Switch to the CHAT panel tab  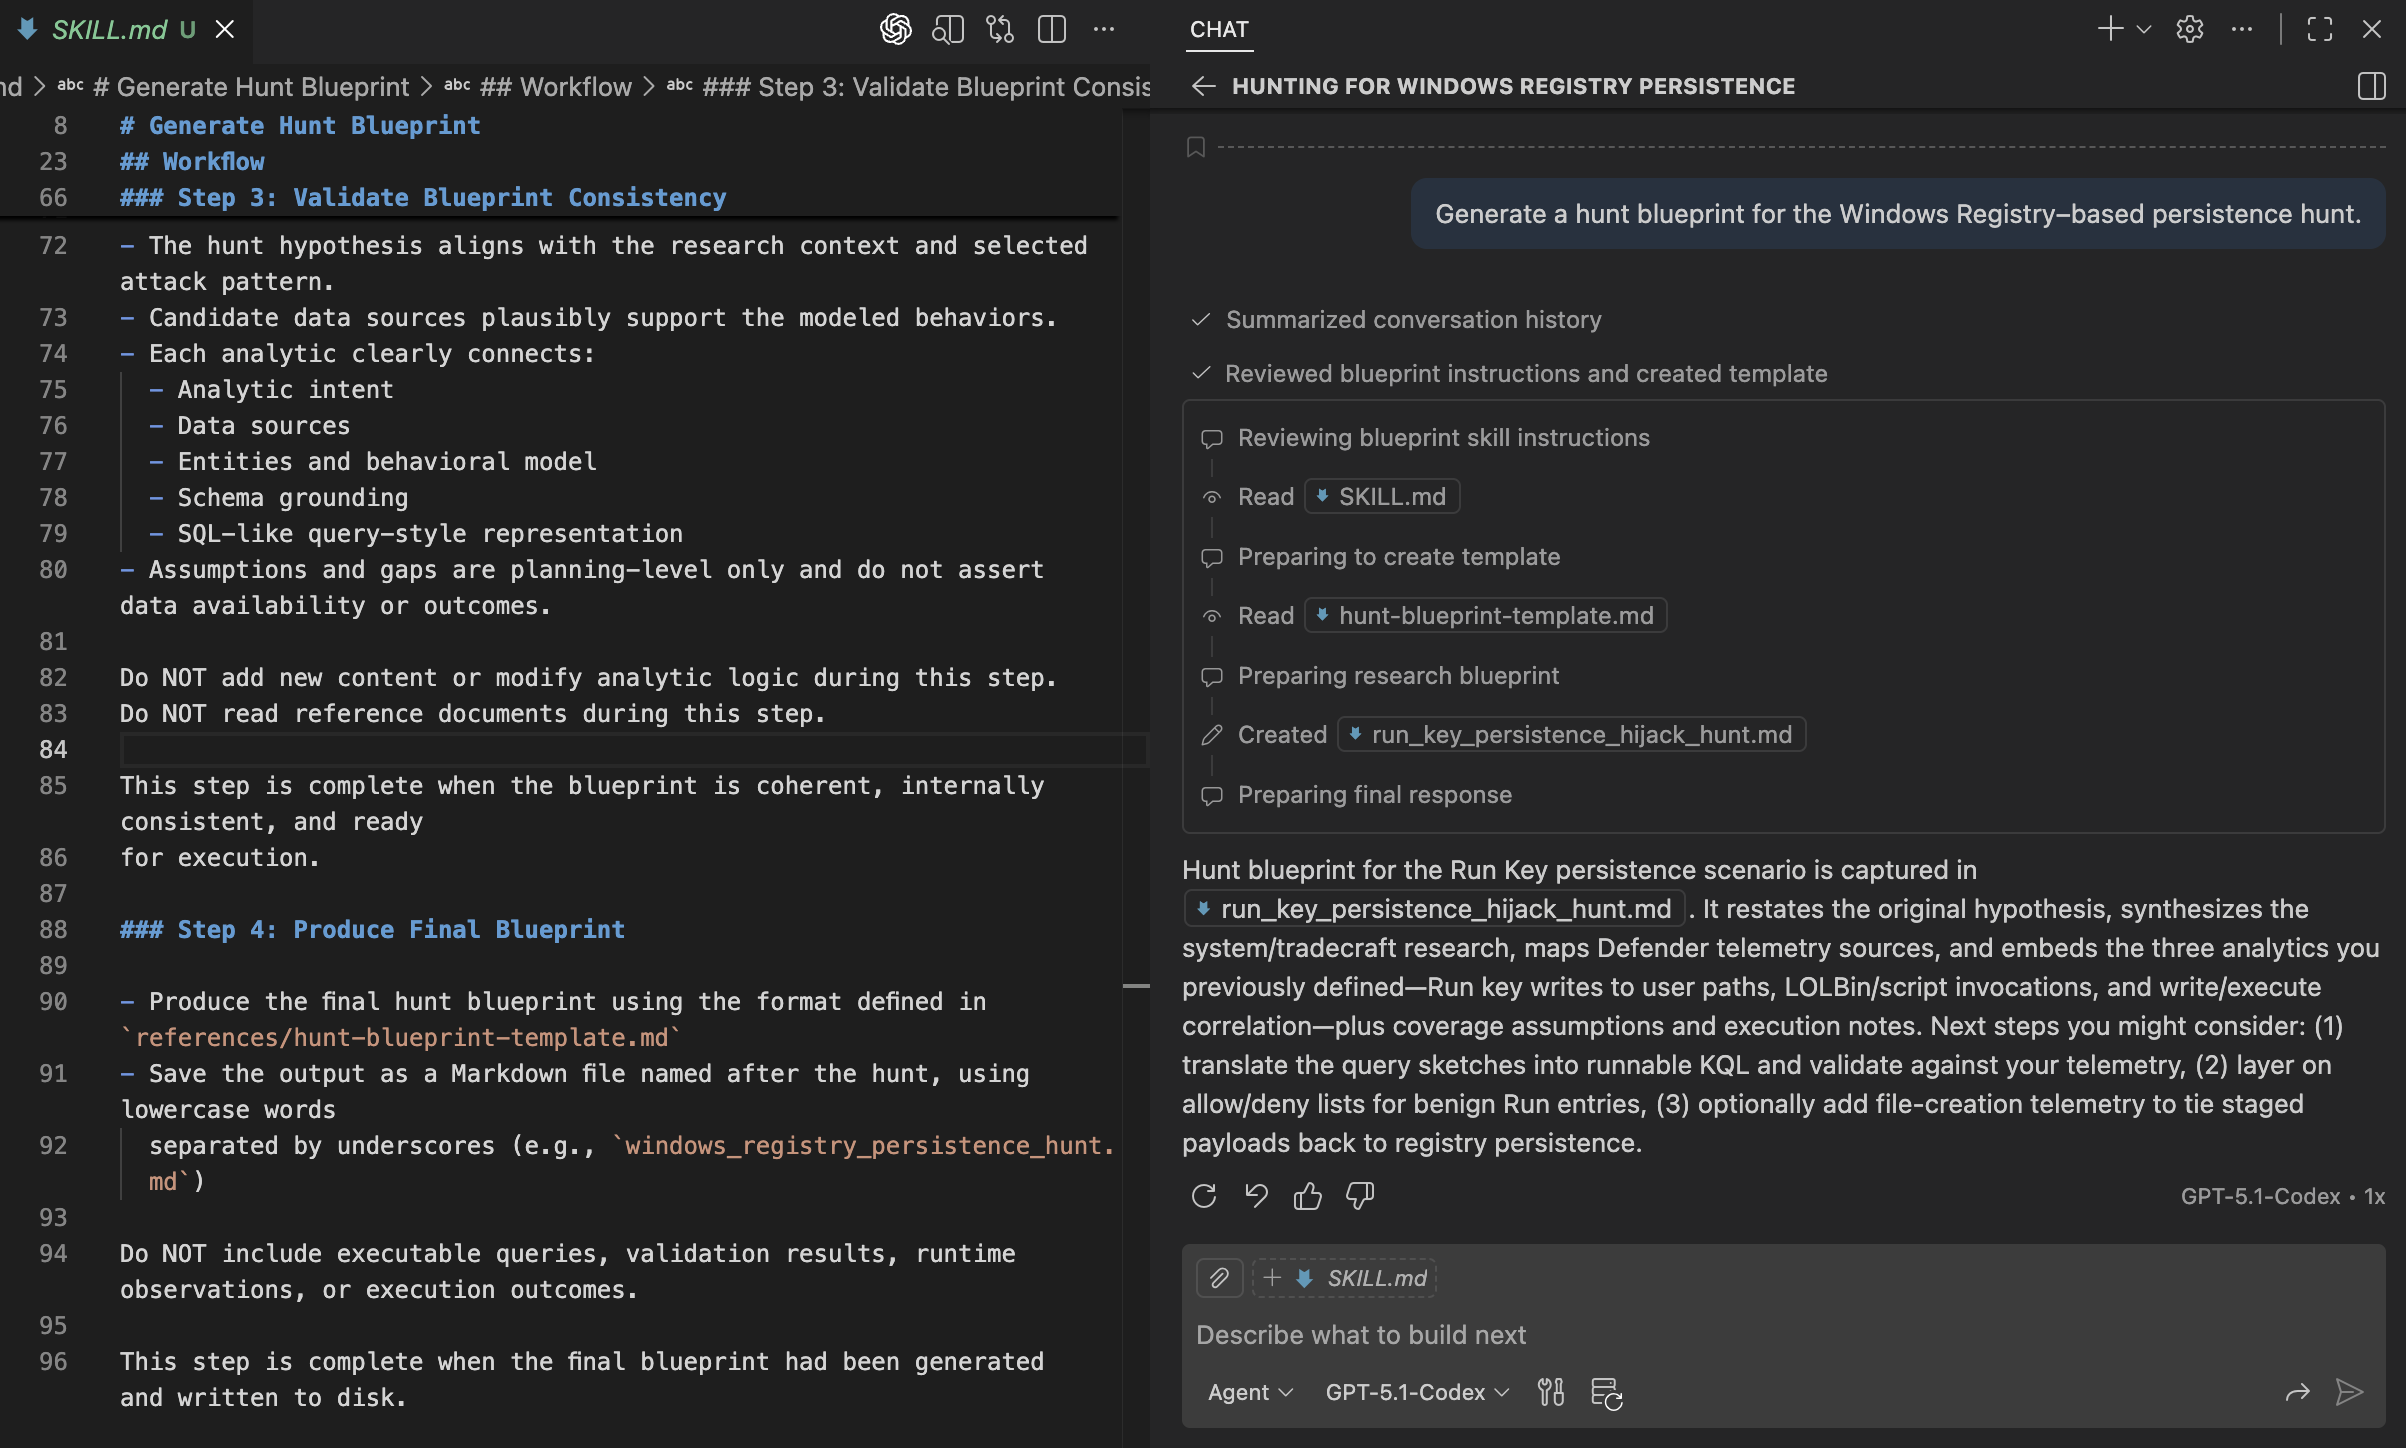(1219, 29)
